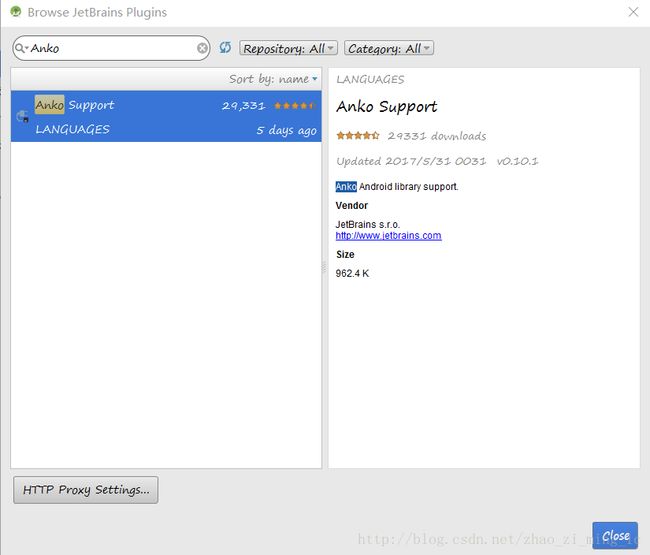Screen dimensions: 650x555
Task: Reload the plugin list
Action: pos(225,48)
